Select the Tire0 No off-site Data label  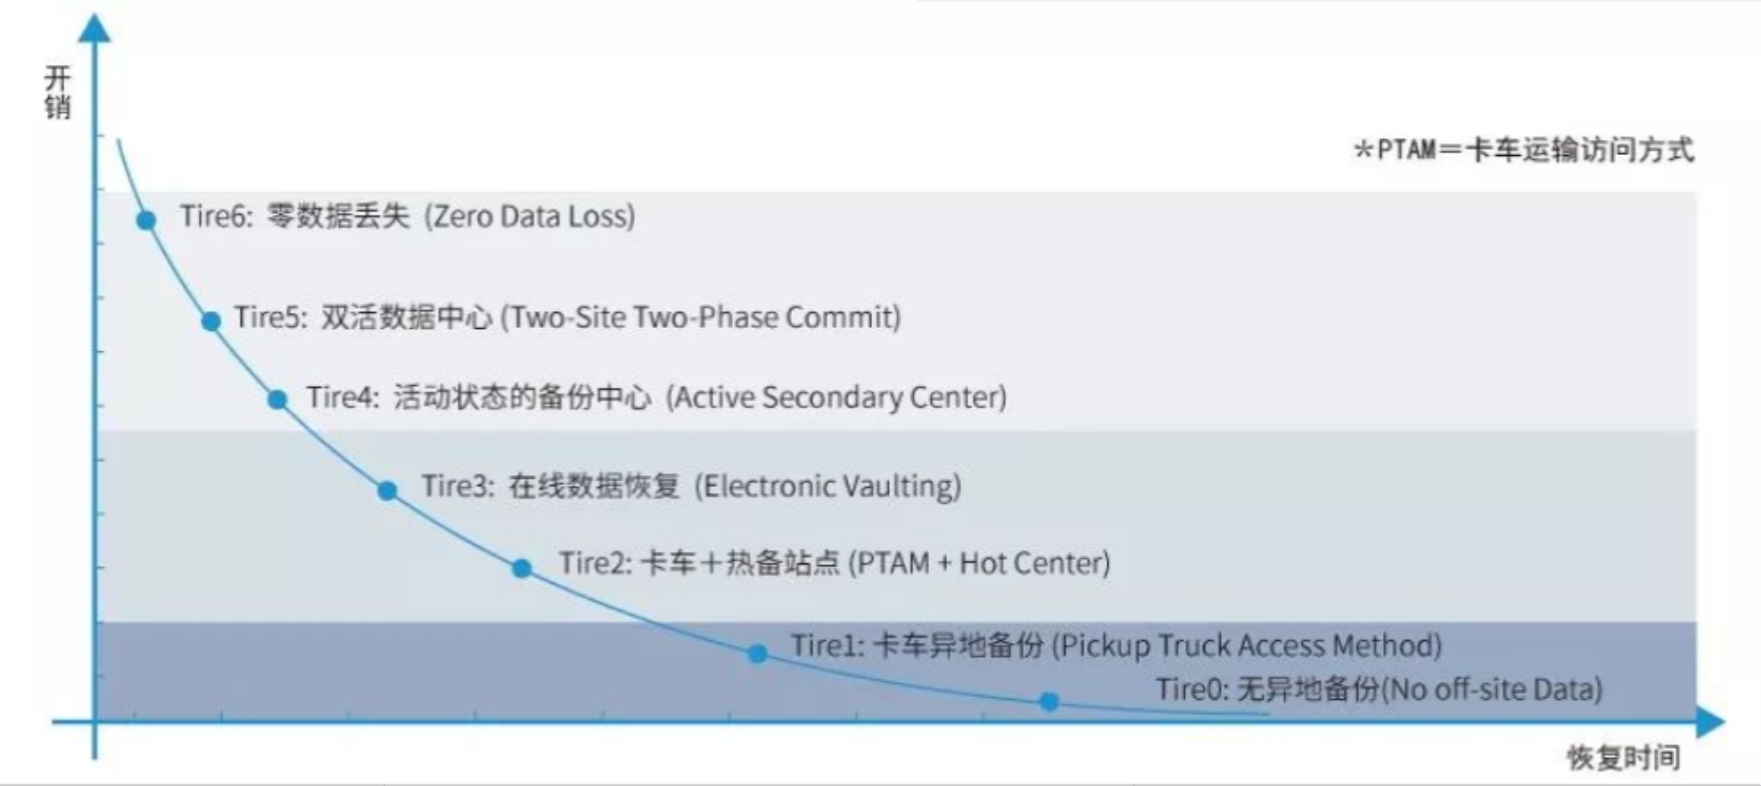(1380, 689)
